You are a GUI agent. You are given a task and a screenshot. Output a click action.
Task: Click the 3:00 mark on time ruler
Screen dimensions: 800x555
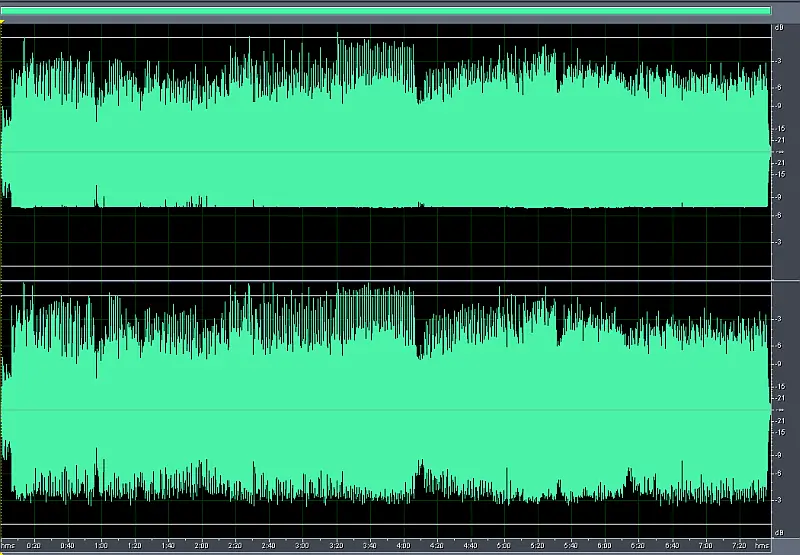coord(302,546)
